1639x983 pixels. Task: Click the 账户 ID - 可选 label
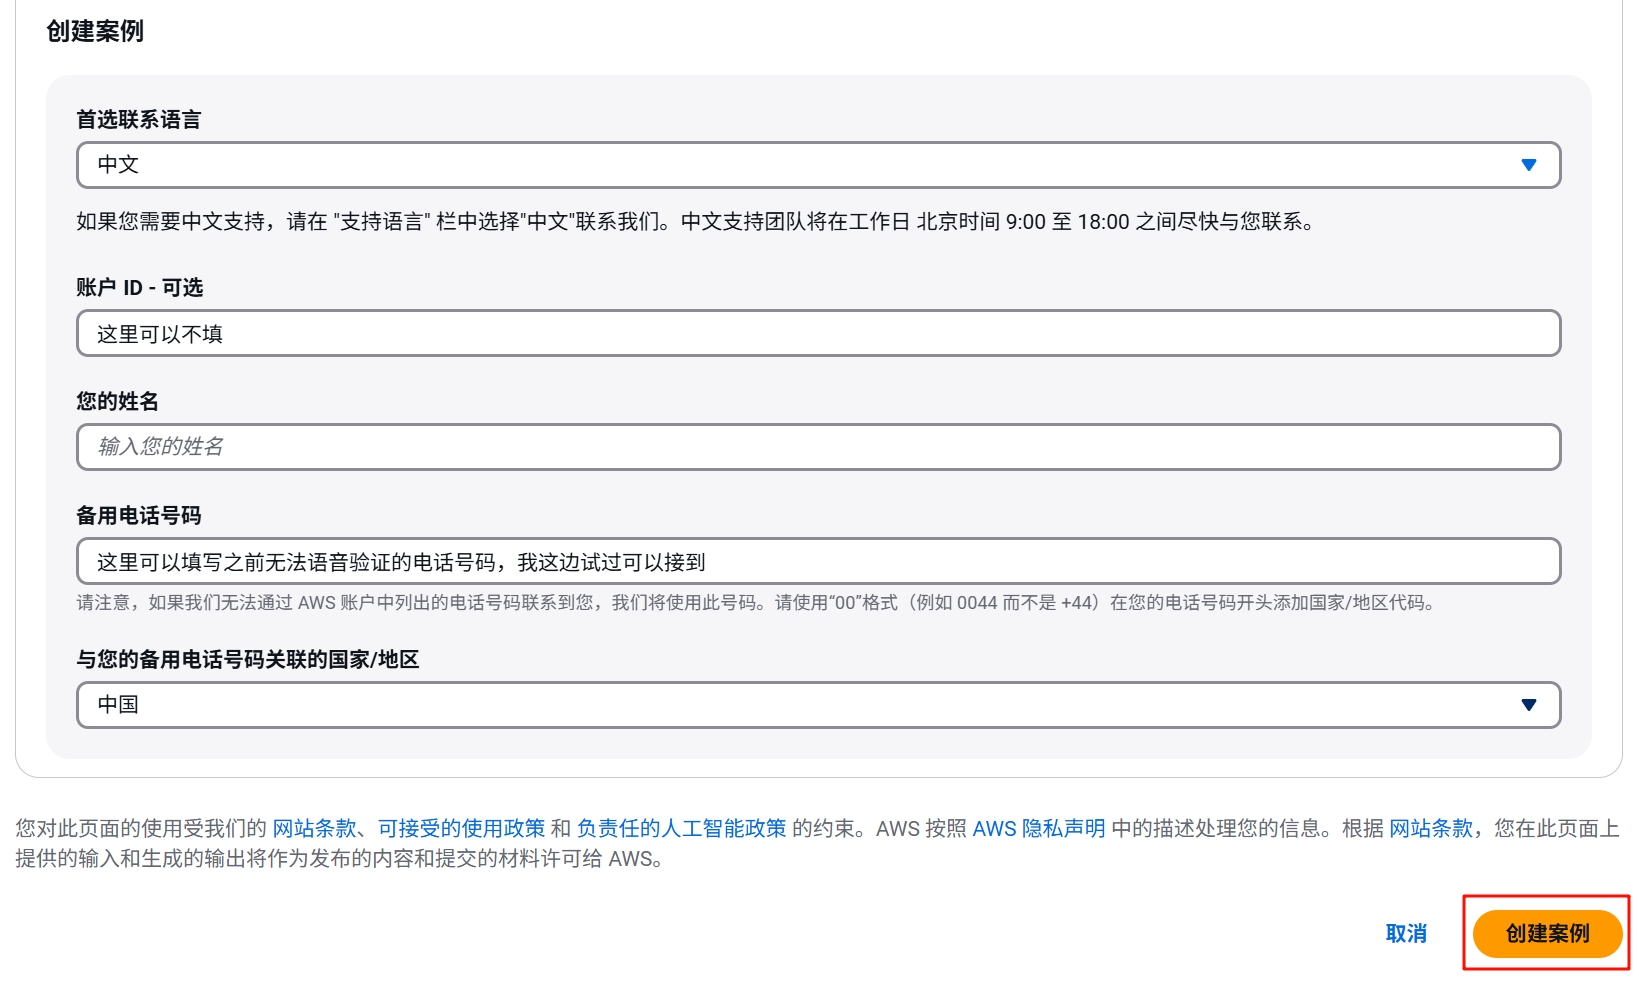click(x=139, y=288)
